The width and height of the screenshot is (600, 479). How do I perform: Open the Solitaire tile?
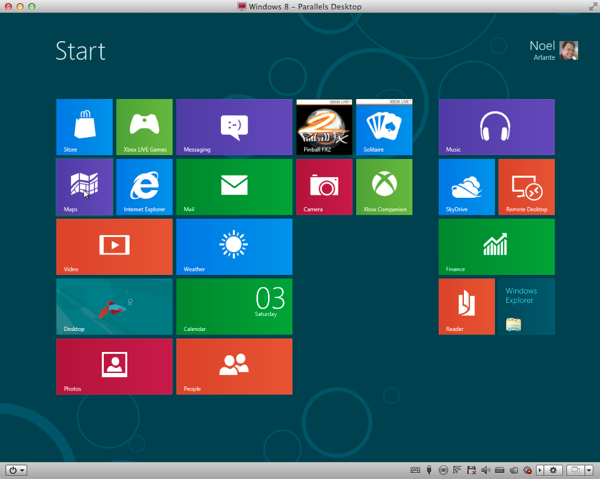(x=384, y=127)
